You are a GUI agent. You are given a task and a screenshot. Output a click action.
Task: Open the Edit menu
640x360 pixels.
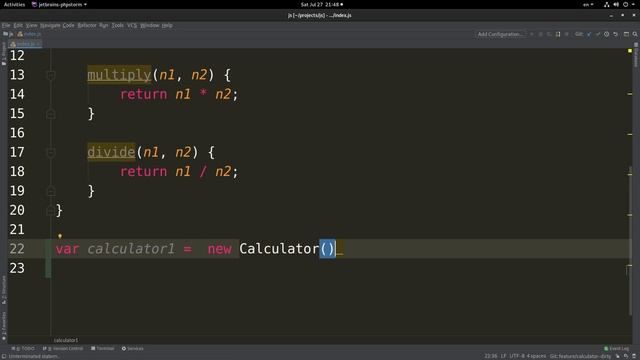18,25
